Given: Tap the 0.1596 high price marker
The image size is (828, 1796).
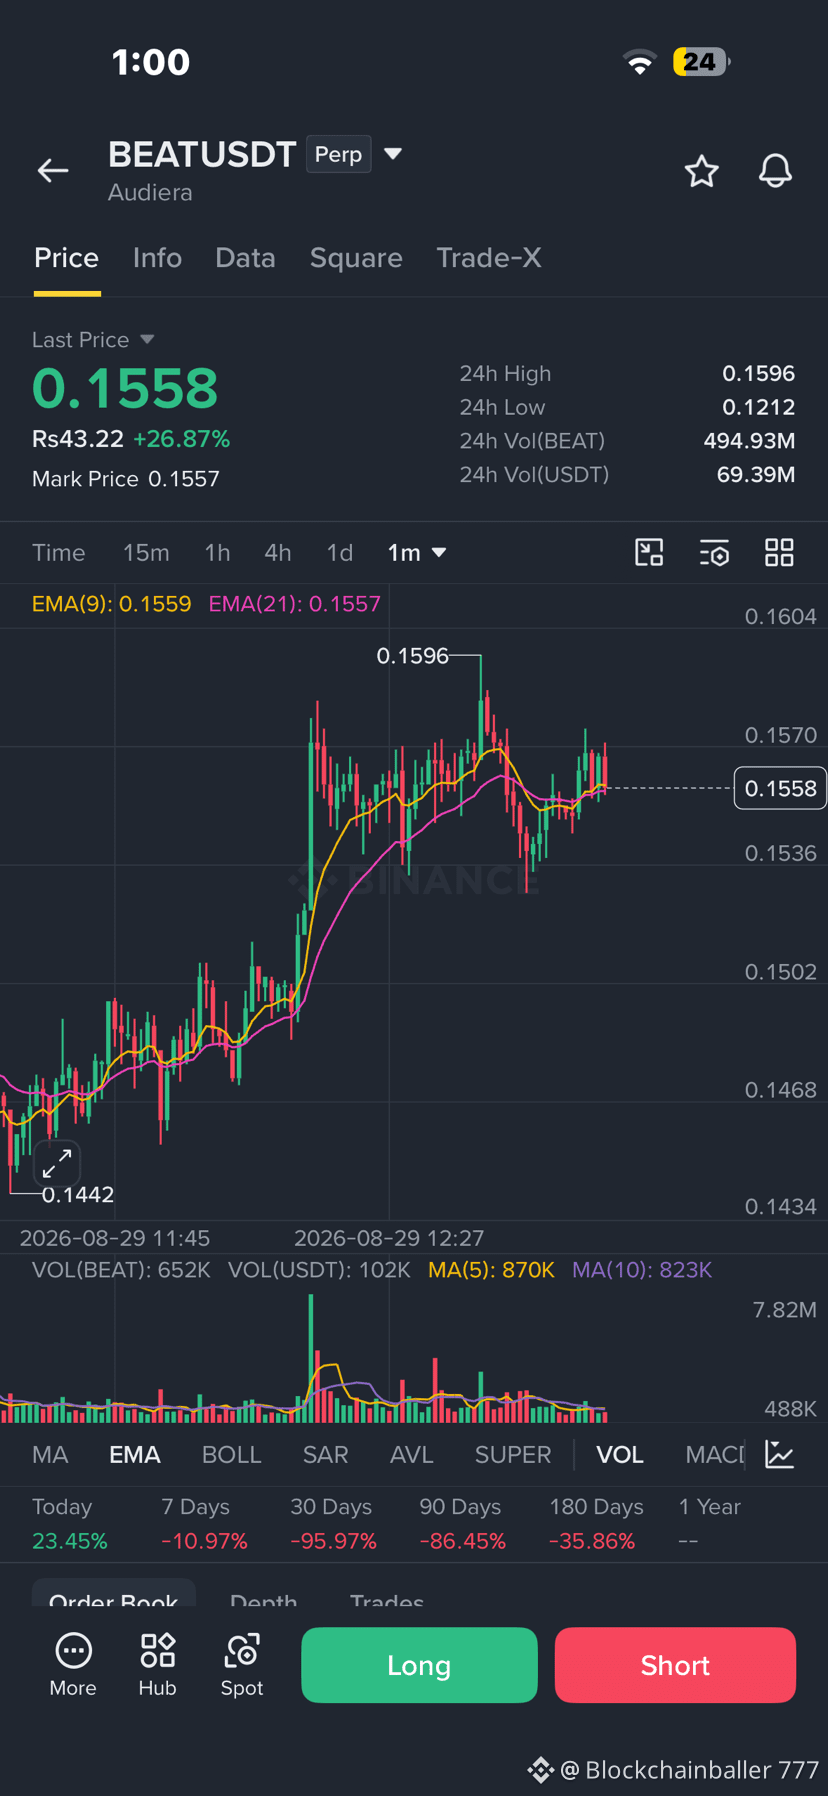Looking at the screenshot, I should tap(412, 656).
